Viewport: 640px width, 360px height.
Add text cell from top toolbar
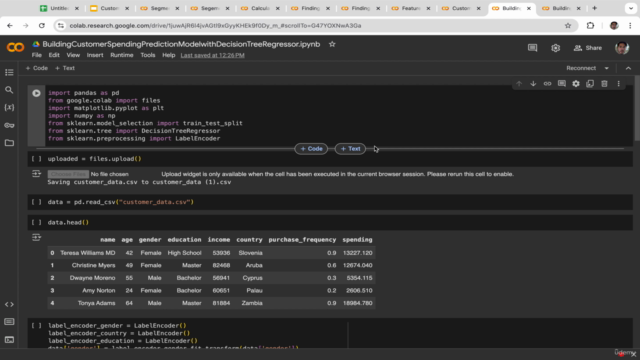[x=65, y=68]
